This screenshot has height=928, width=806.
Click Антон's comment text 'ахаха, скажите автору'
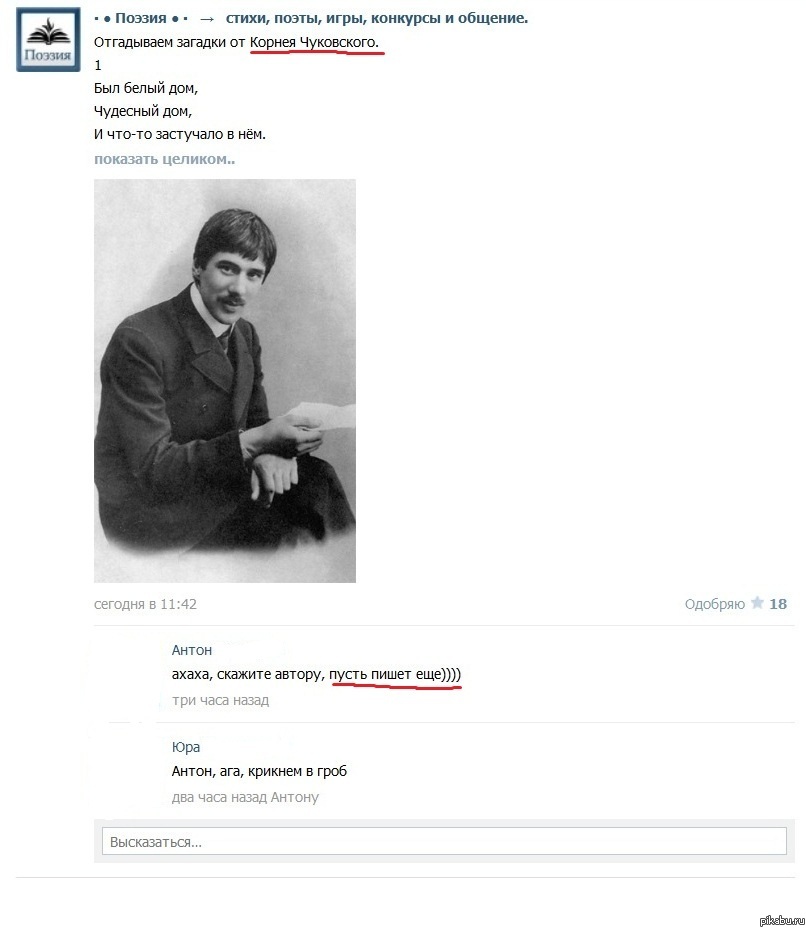pyautogui.click(x=248, y=674)
